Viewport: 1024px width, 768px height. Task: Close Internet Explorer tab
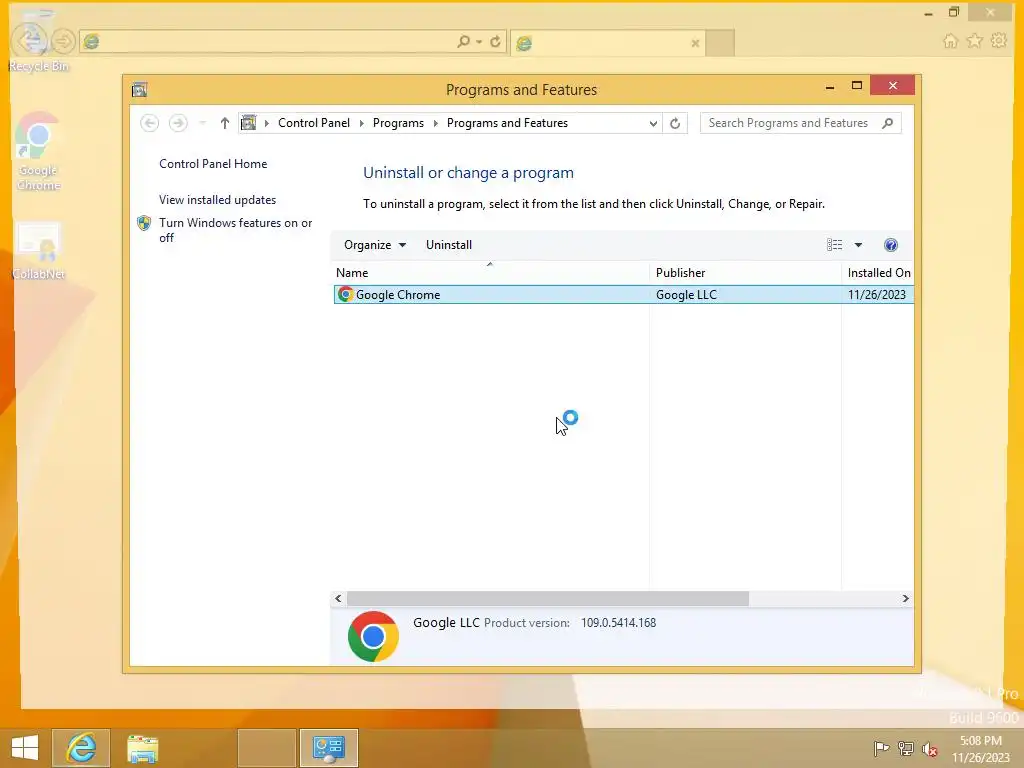(696, 43)
